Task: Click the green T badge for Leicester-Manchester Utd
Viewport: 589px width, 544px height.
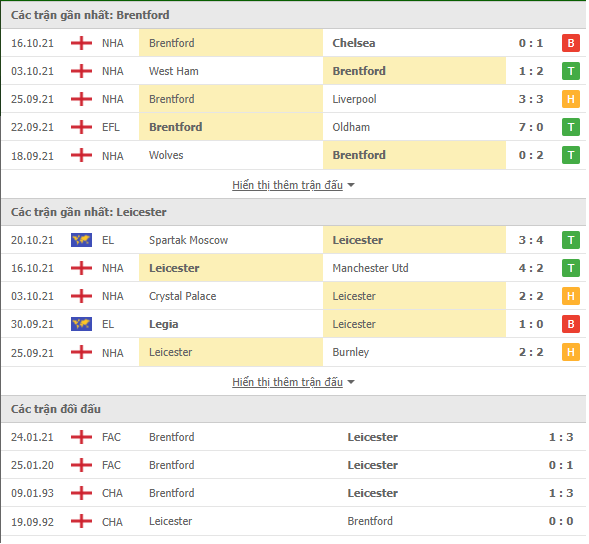Action: pyautogui.click(x=570, y=268)
